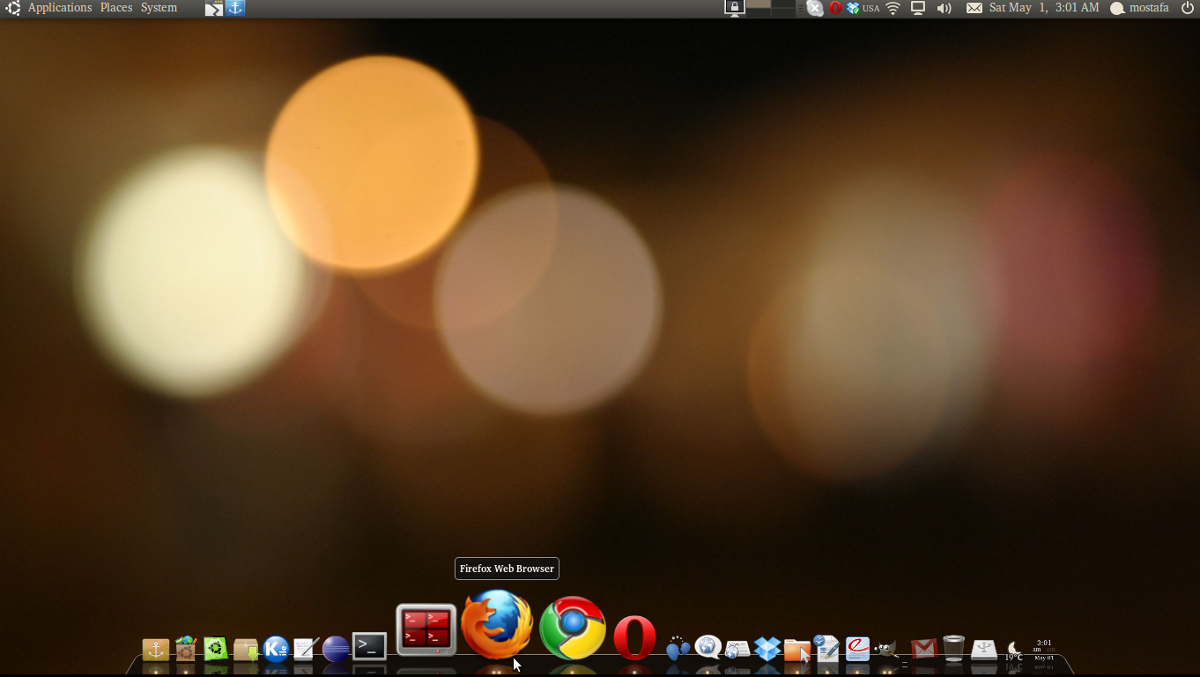Open the red four-pane terminal dock icon

(426, 630)
